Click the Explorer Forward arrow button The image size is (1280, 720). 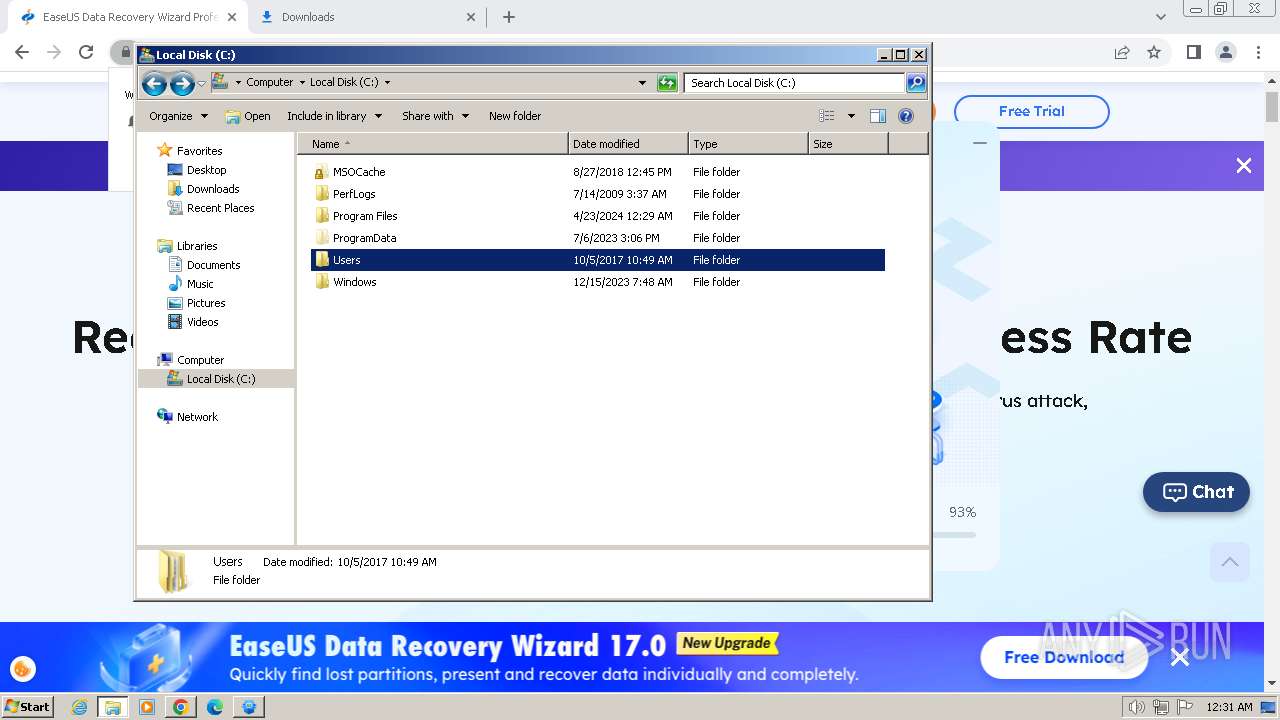(182, 83)
